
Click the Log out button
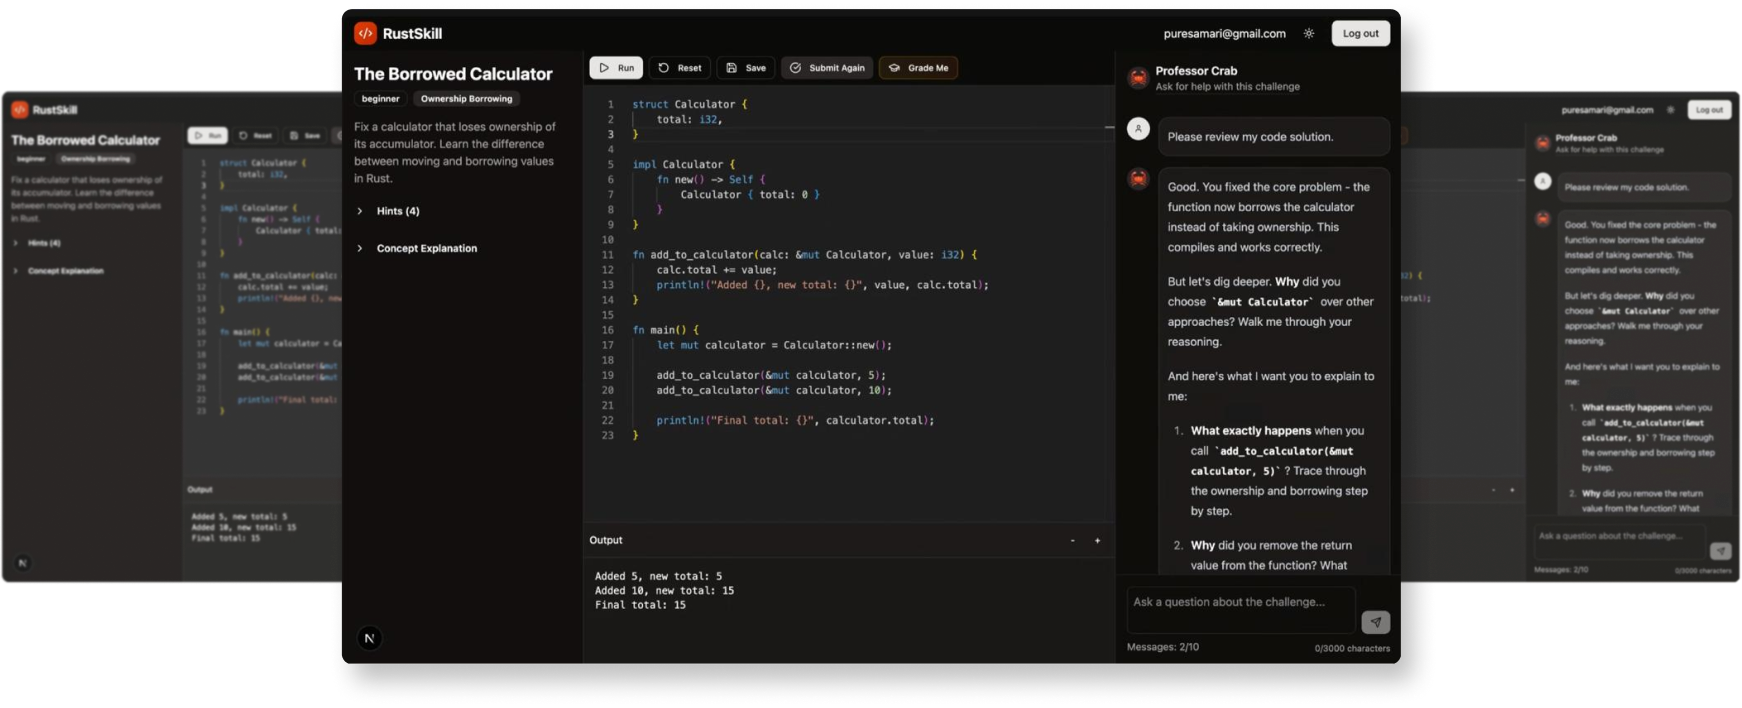(1360, 33)
